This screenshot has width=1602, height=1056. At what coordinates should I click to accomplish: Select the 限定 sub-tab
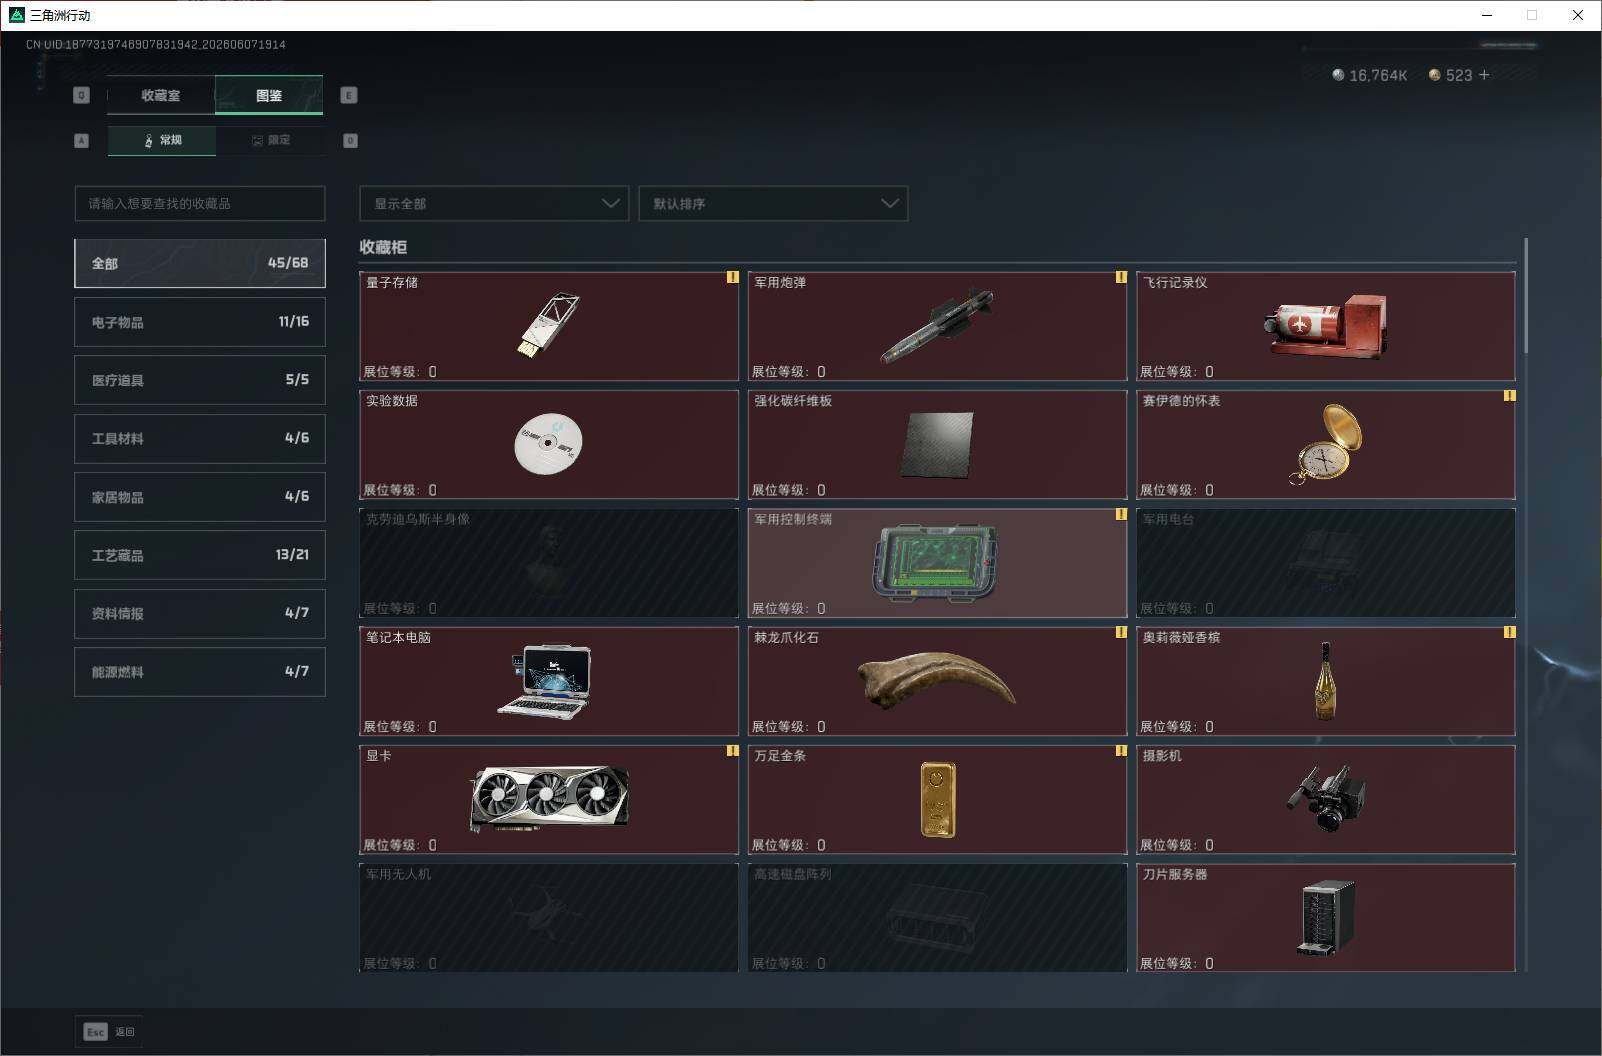pos(270,140)
